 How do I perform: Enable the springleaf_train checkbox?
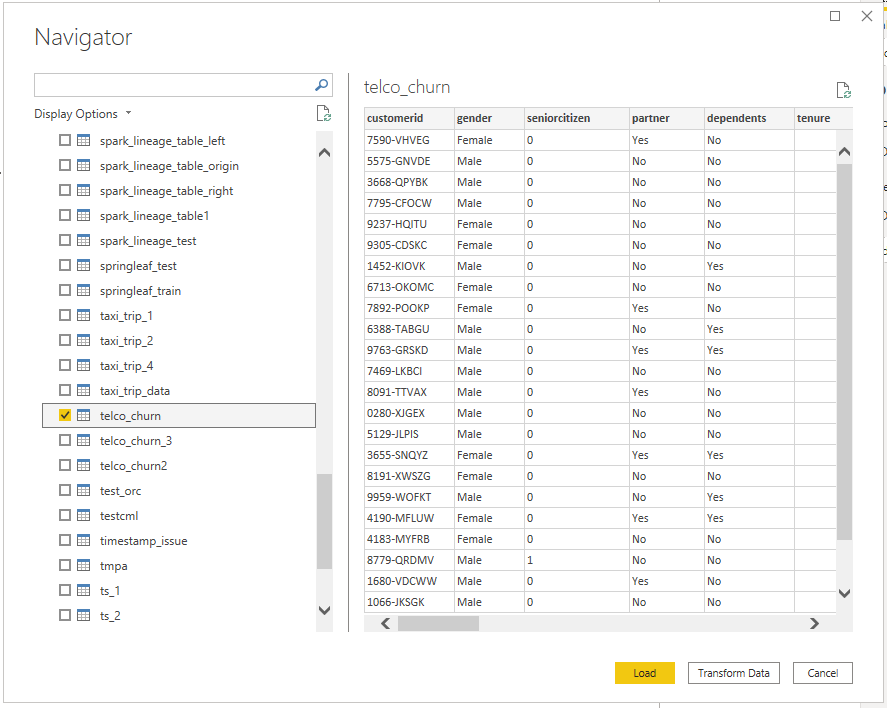(65, 290)
